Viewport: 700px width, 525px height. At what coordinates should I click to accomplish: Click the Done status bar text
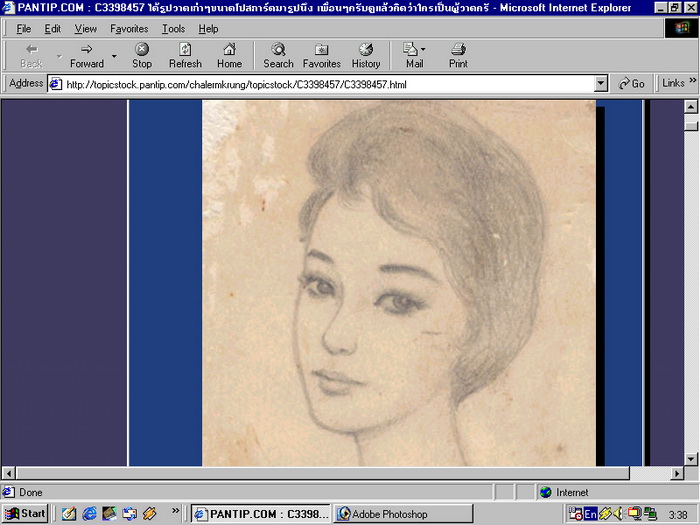point(30,492)
